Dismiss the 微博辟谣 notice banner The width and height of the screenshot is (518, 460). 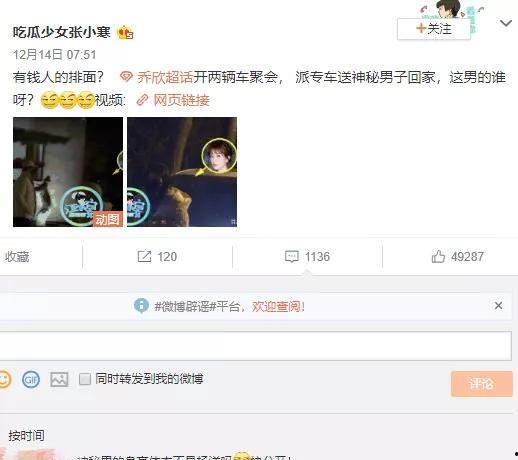(x=498, y=306)
